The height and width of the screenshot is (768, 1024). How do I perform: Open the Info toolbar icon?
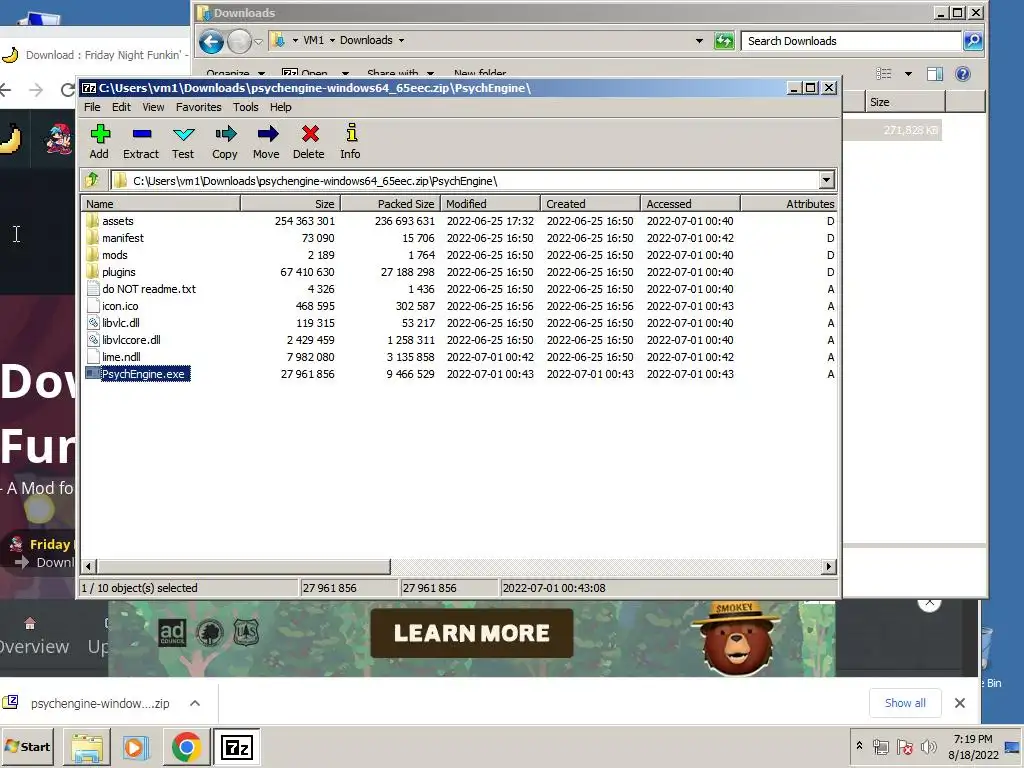click(x=351, y=133)
